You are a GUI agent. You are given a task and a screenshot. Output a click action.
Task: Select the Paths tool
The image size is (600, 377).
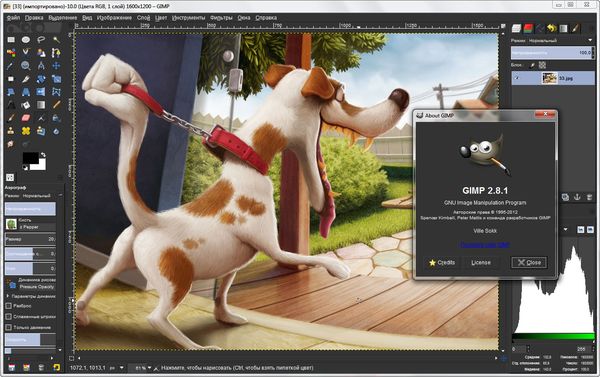click(x=56, y=53)
